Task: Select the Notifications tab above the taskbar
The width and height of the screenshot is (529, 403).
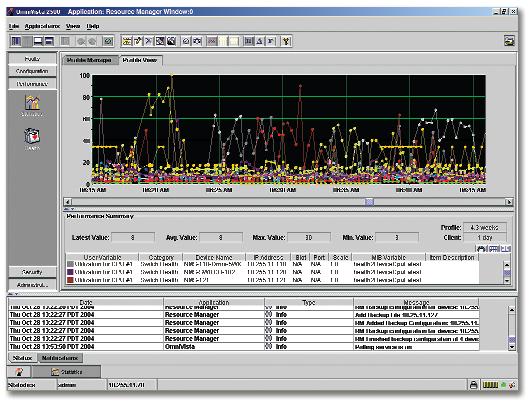Action: (60, 358)
